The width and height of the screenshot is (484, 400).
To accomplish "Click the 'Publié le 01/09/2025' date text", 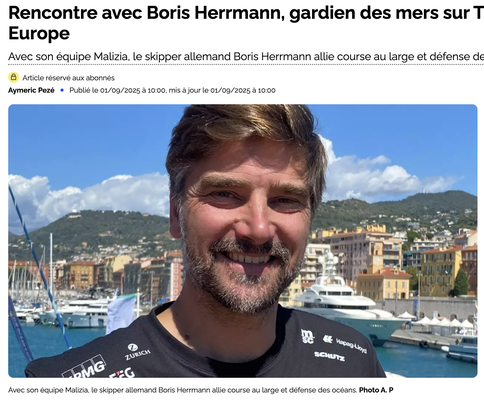I will click(118, 90).
